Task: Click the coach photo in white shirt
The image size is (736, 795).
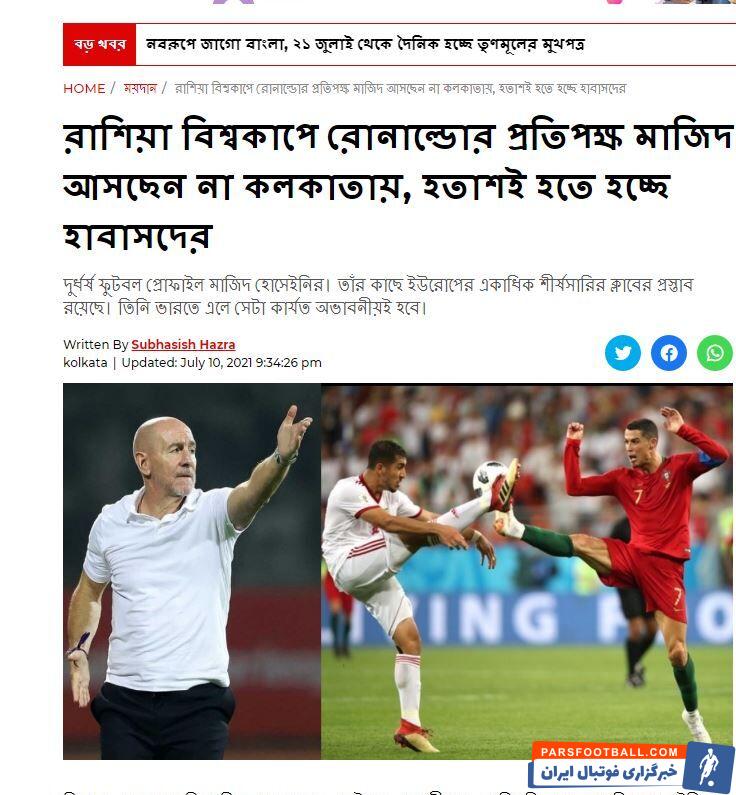Action: [192, 571]
